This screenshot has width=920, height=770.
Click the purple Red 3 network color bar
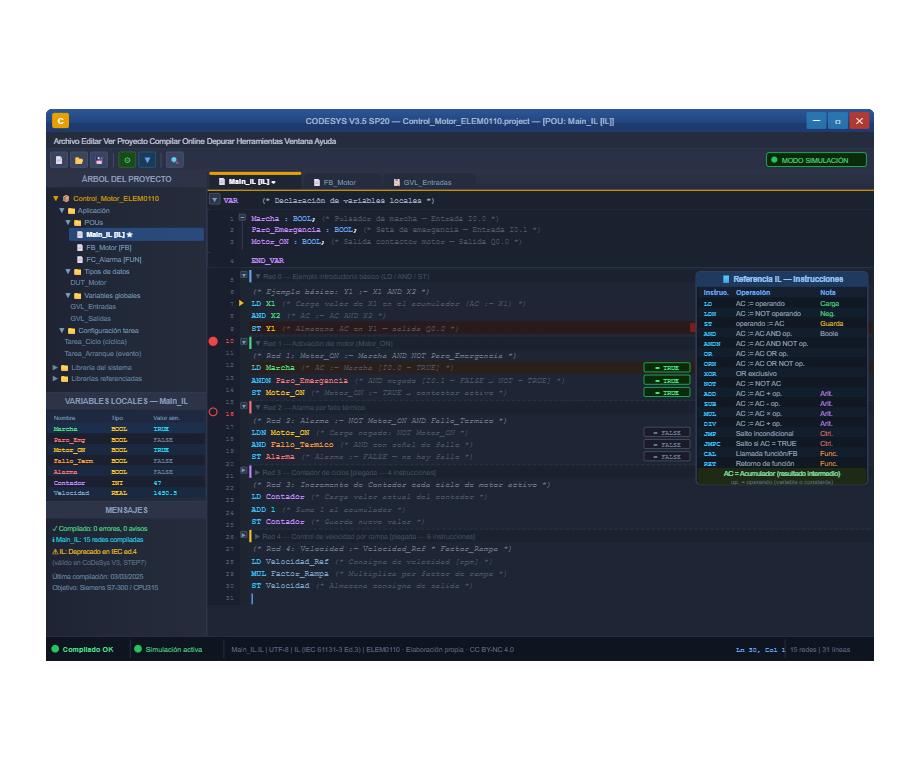(251, 471)
